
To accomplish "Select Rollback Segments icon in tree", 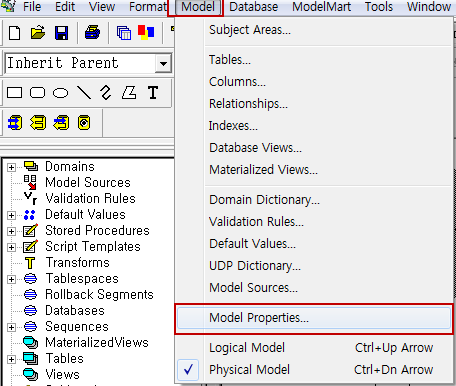I will coord(31,294).
